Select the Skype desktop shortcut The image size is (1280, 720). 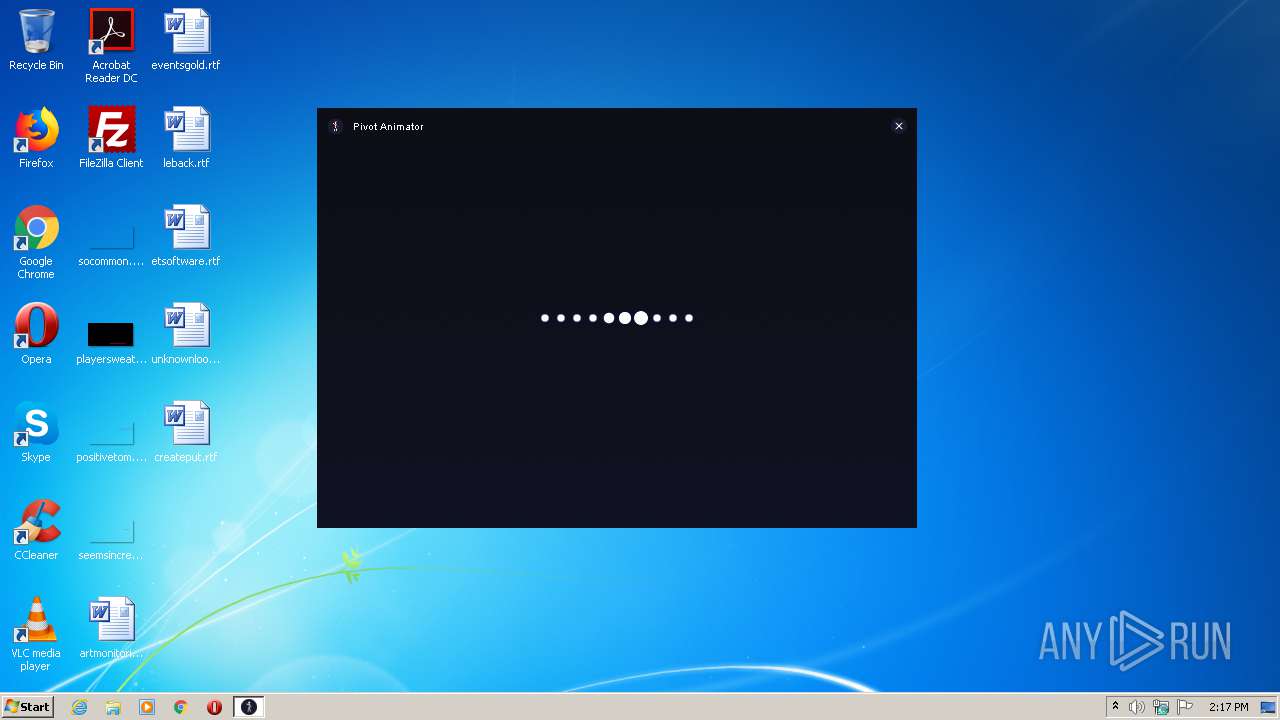point(36,432)
